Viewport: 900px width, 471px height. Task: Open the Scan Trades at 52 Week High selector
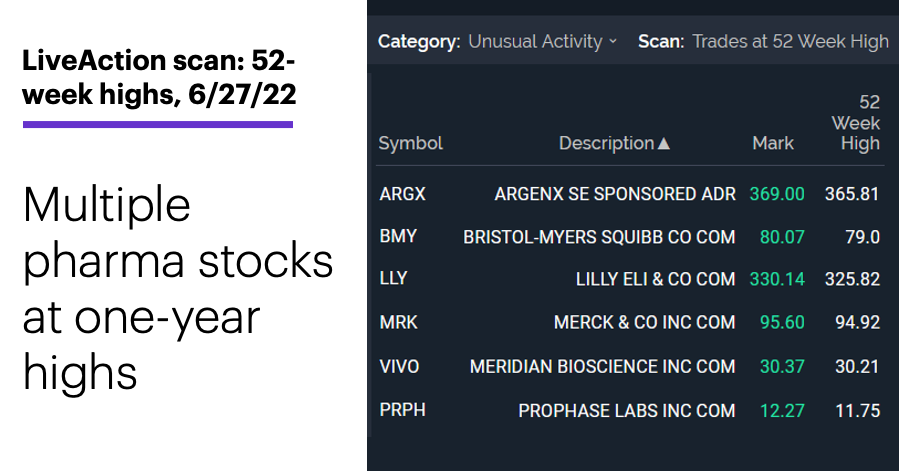click(790, 41)
